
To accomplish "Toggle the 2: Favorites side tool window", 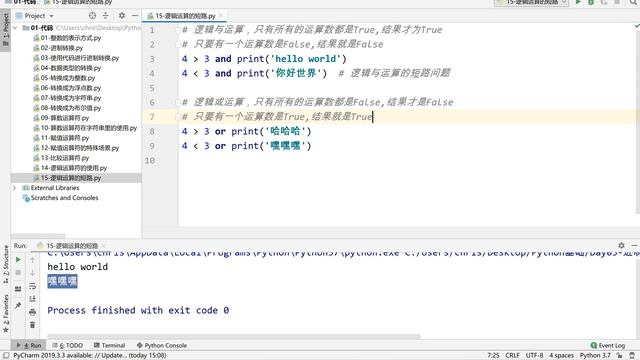I will pyautogui.click(x=5, y=313).
